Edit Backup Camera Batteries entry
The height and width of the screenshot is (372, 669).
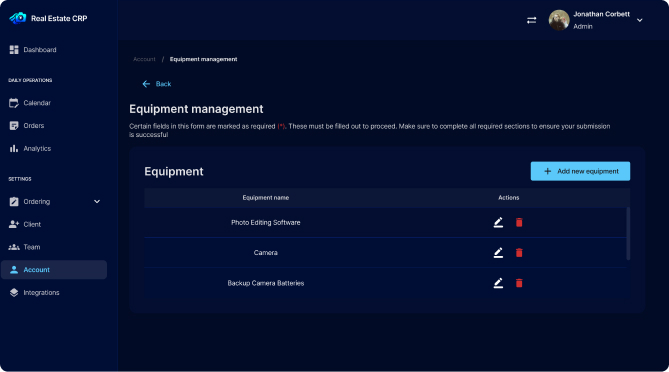[498, 283]
